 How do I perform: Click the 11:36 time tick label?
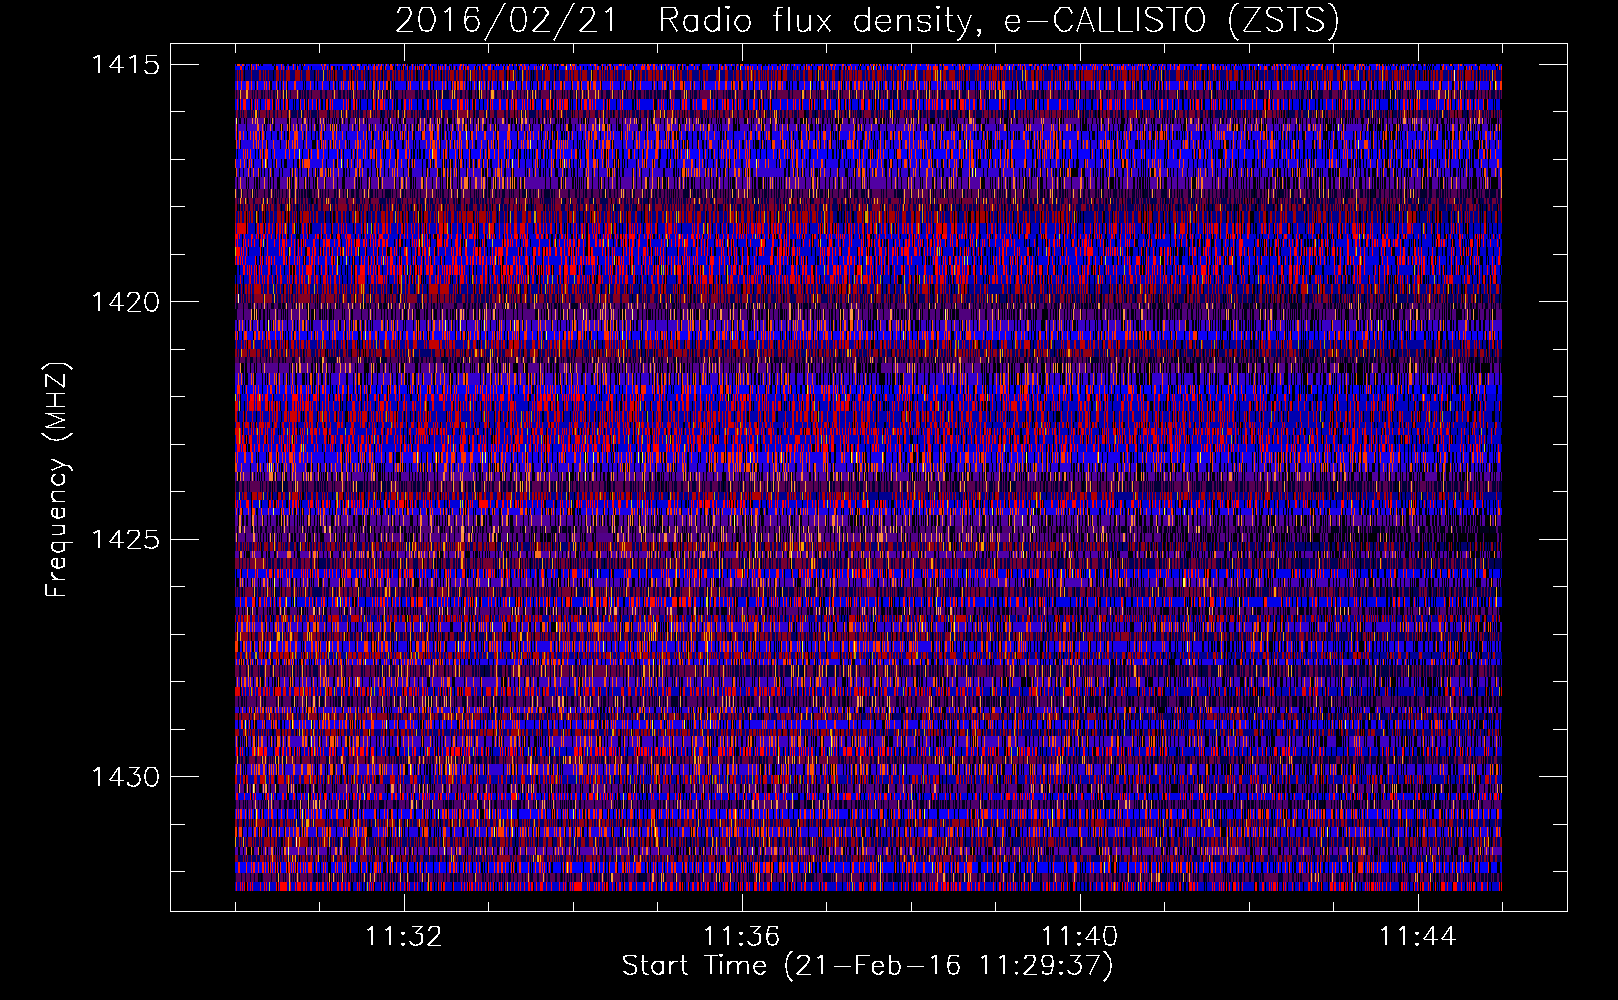click(x=742, y=936)
